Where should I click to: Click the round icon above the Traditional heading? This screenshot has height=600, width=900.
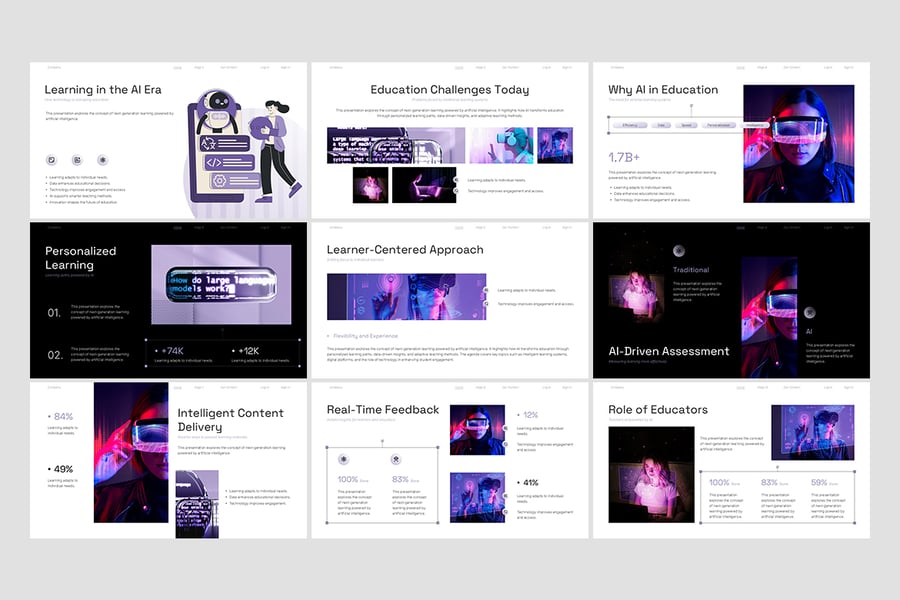(679, 250)
